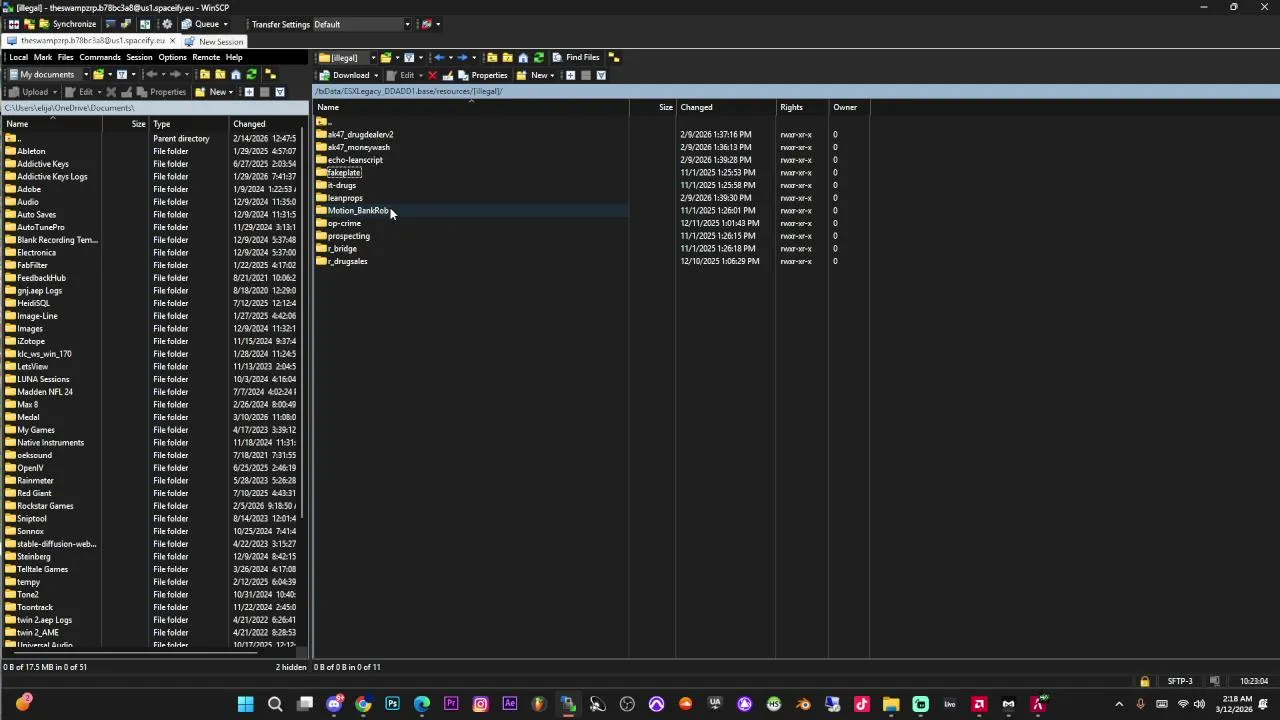1280x720 pixels.
Task: Click the Queue toolbar button
Action: [x=200, y=24]
